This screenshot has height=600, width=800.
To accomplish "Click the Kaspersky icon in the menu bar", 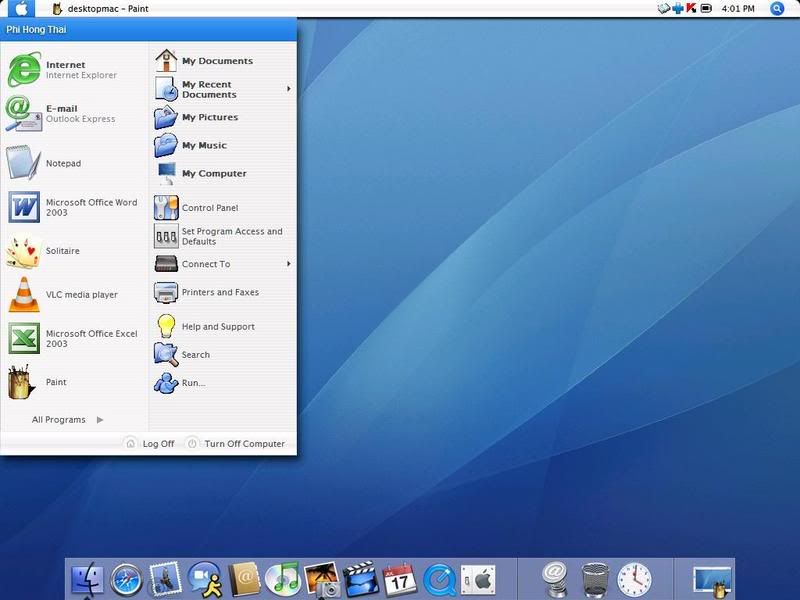I will pyautogui.click(x=689, y=8).
